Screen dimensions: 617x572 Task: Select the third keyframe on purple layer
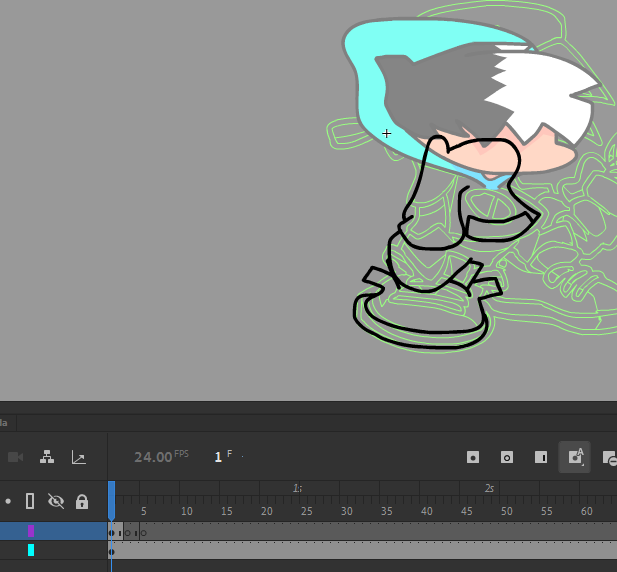point(144,533)
